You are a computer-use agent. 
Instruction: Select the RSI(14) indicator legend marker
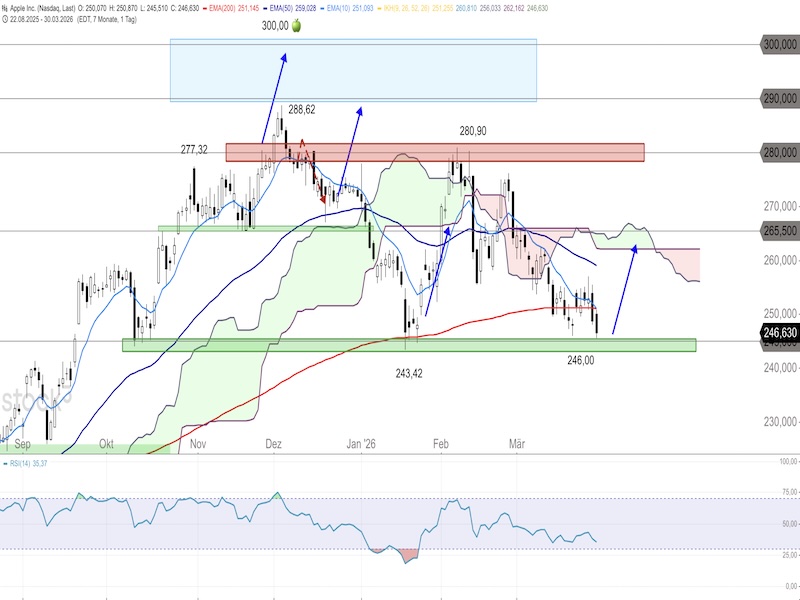[5, 464]
